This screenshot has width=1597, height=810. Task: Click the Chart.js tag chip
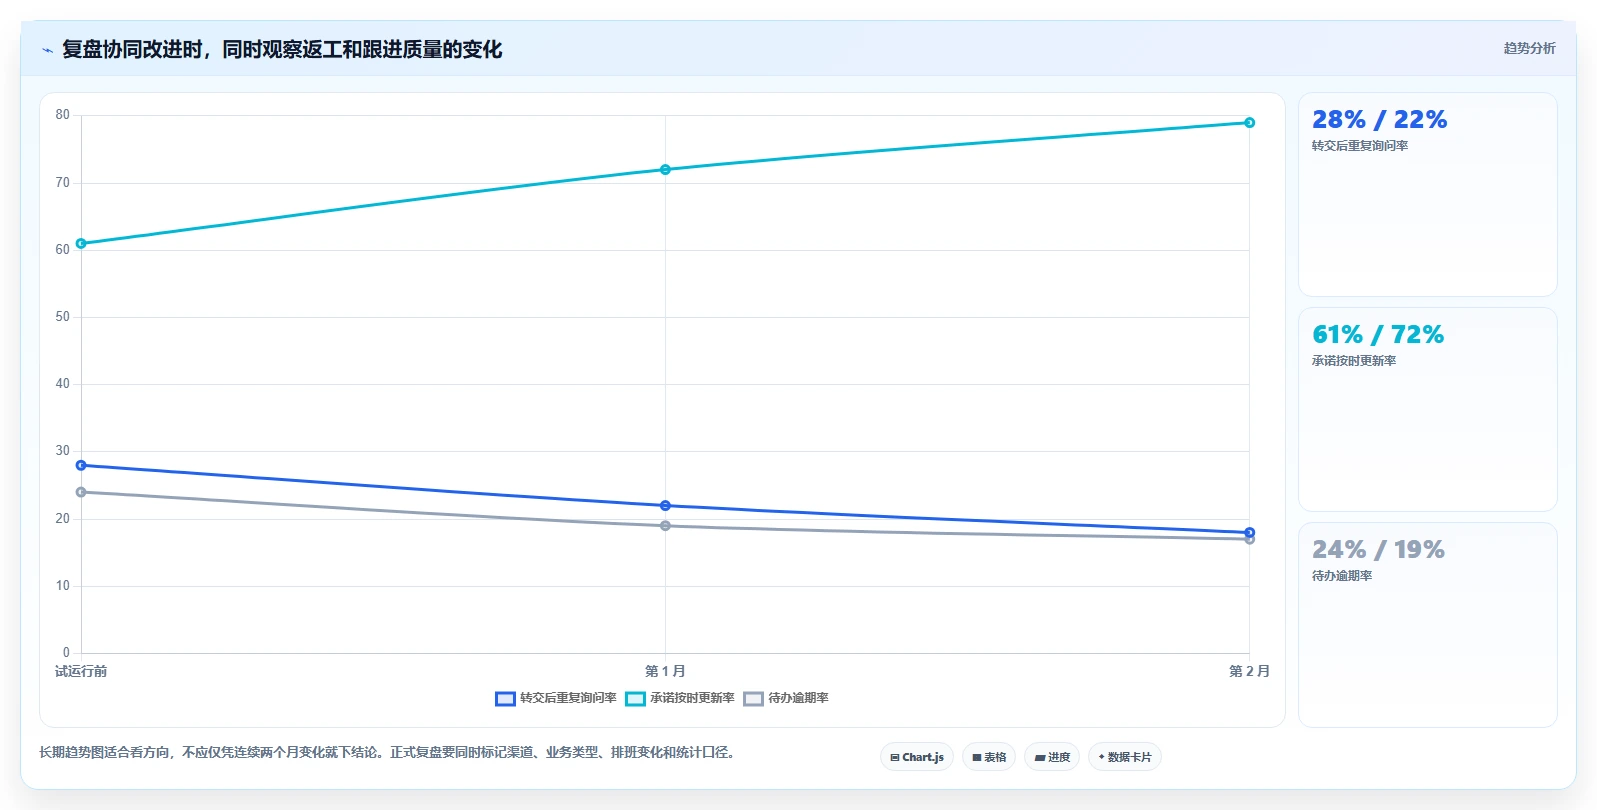click(917, 757)
